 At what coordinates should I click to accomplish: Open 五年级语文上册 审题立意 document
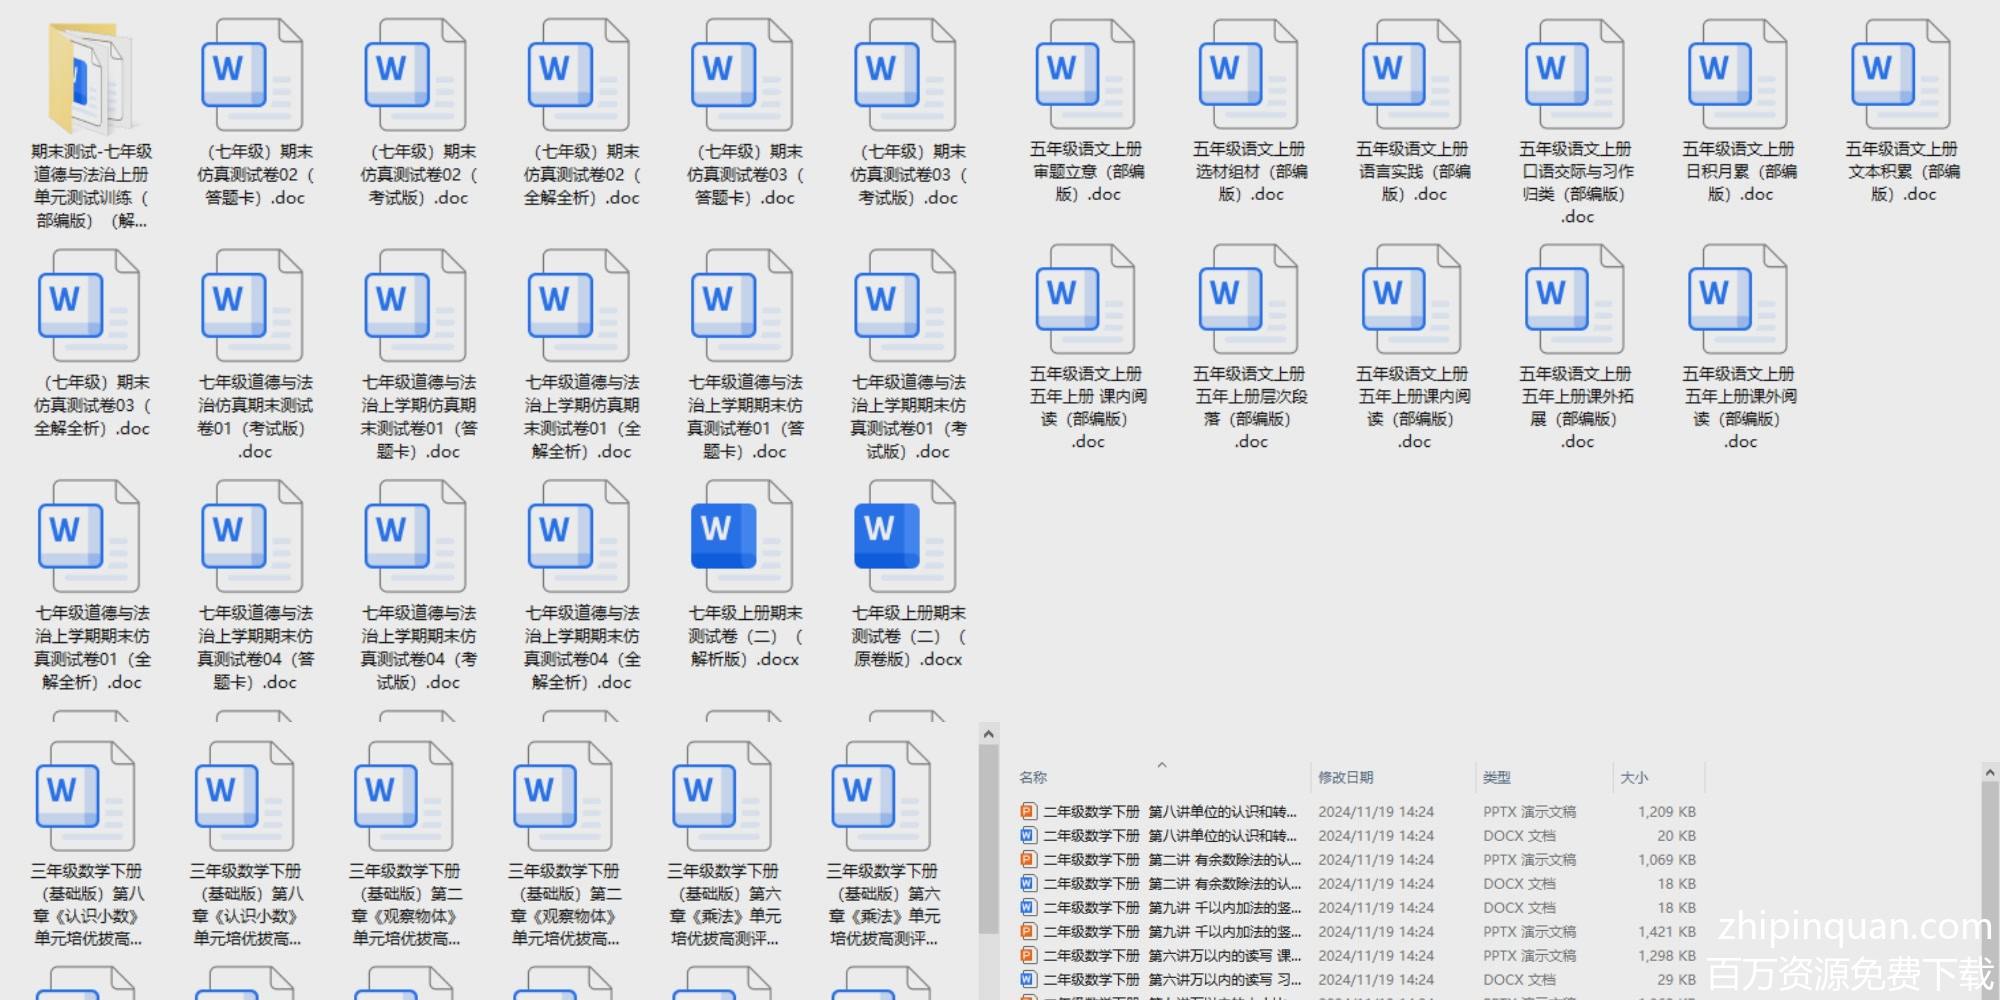pos(1086,78)
